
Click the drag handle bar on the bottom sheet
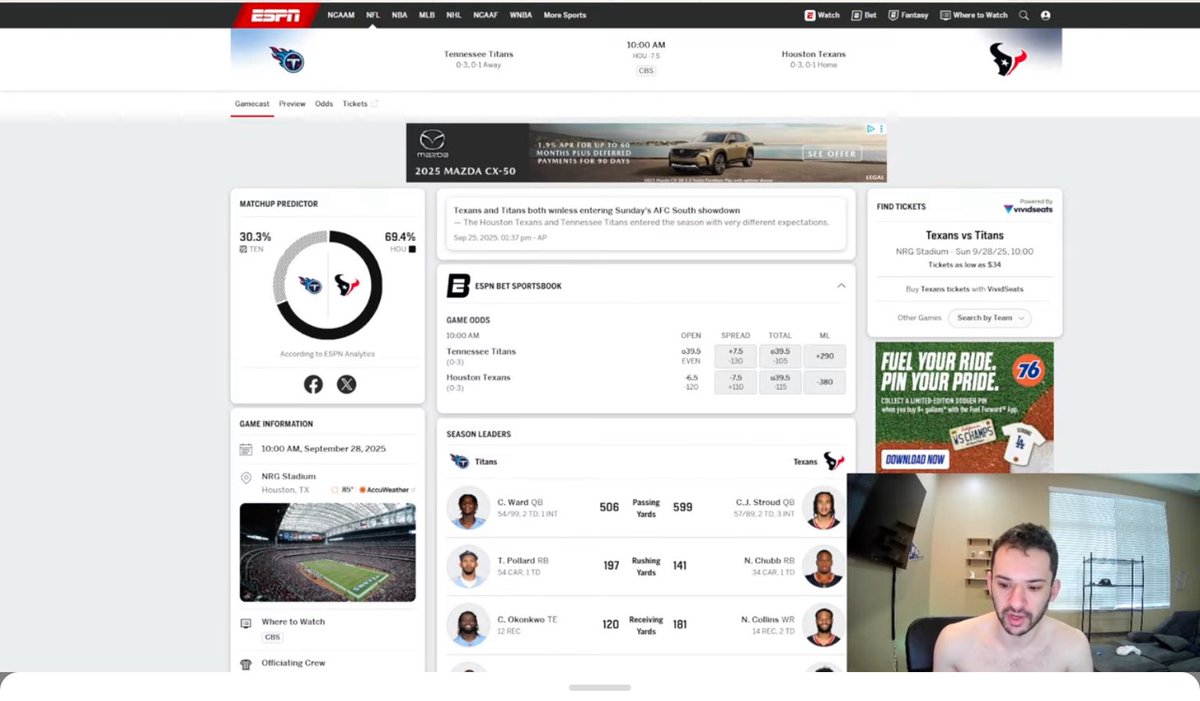[600, 688]
